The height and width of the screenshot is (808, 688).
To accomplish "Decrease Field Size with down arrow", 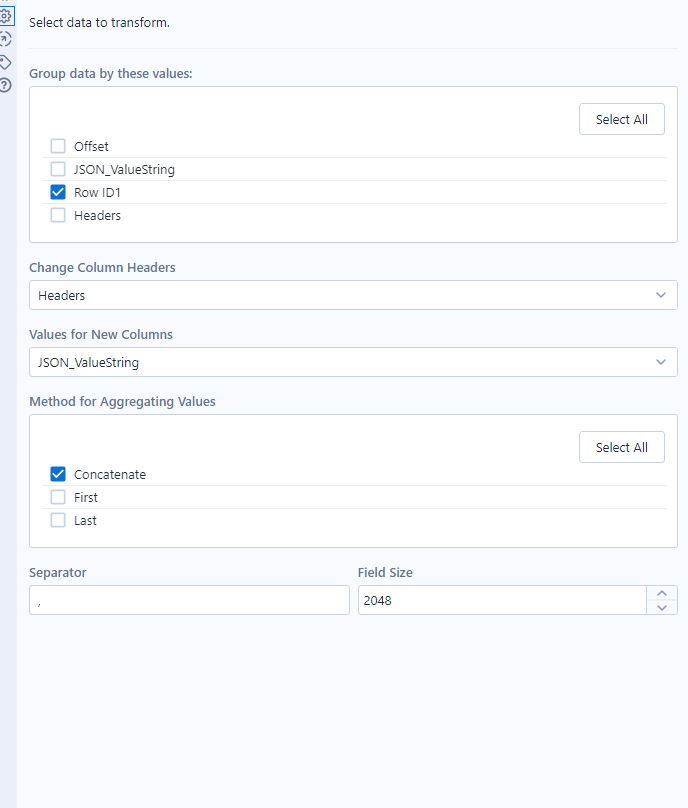I will tap(662, 607).
